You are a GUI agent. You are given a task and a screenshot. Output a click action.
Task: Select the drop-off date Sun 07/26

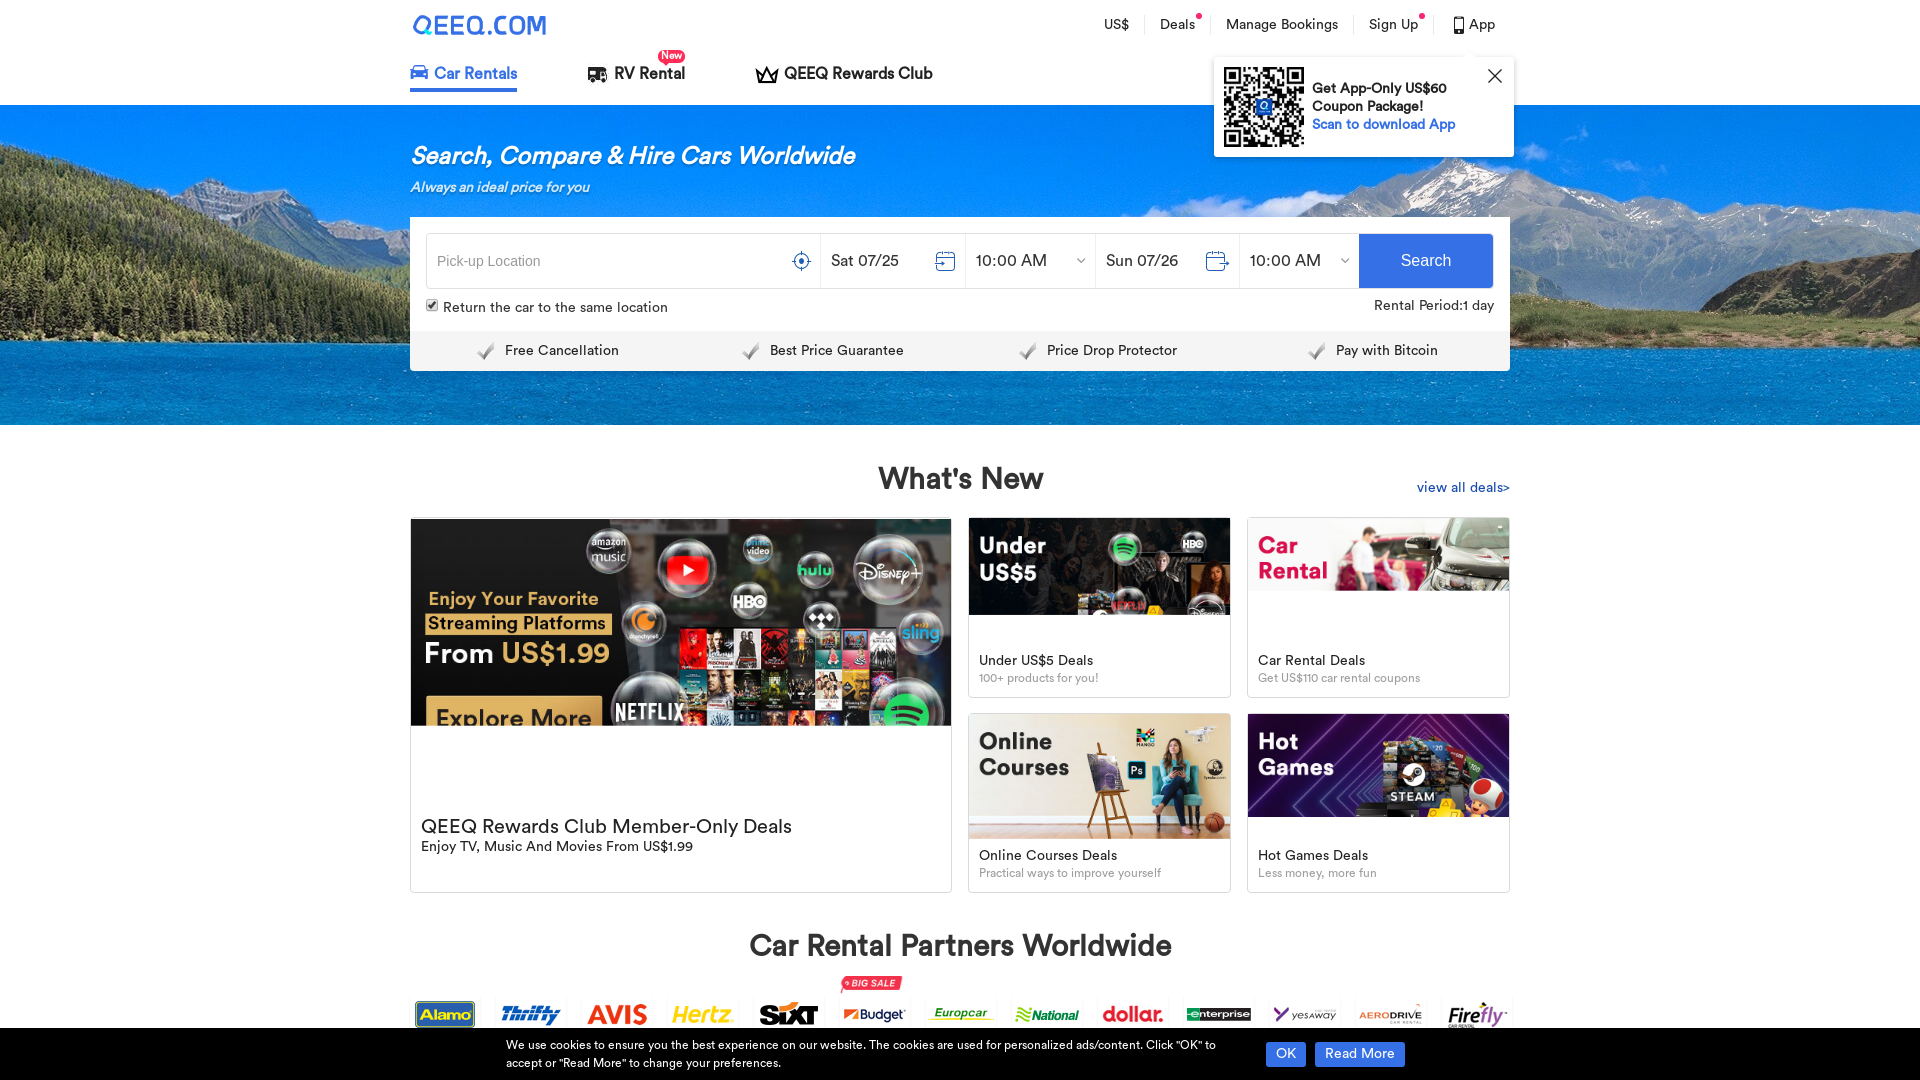tap(1142, 261)
